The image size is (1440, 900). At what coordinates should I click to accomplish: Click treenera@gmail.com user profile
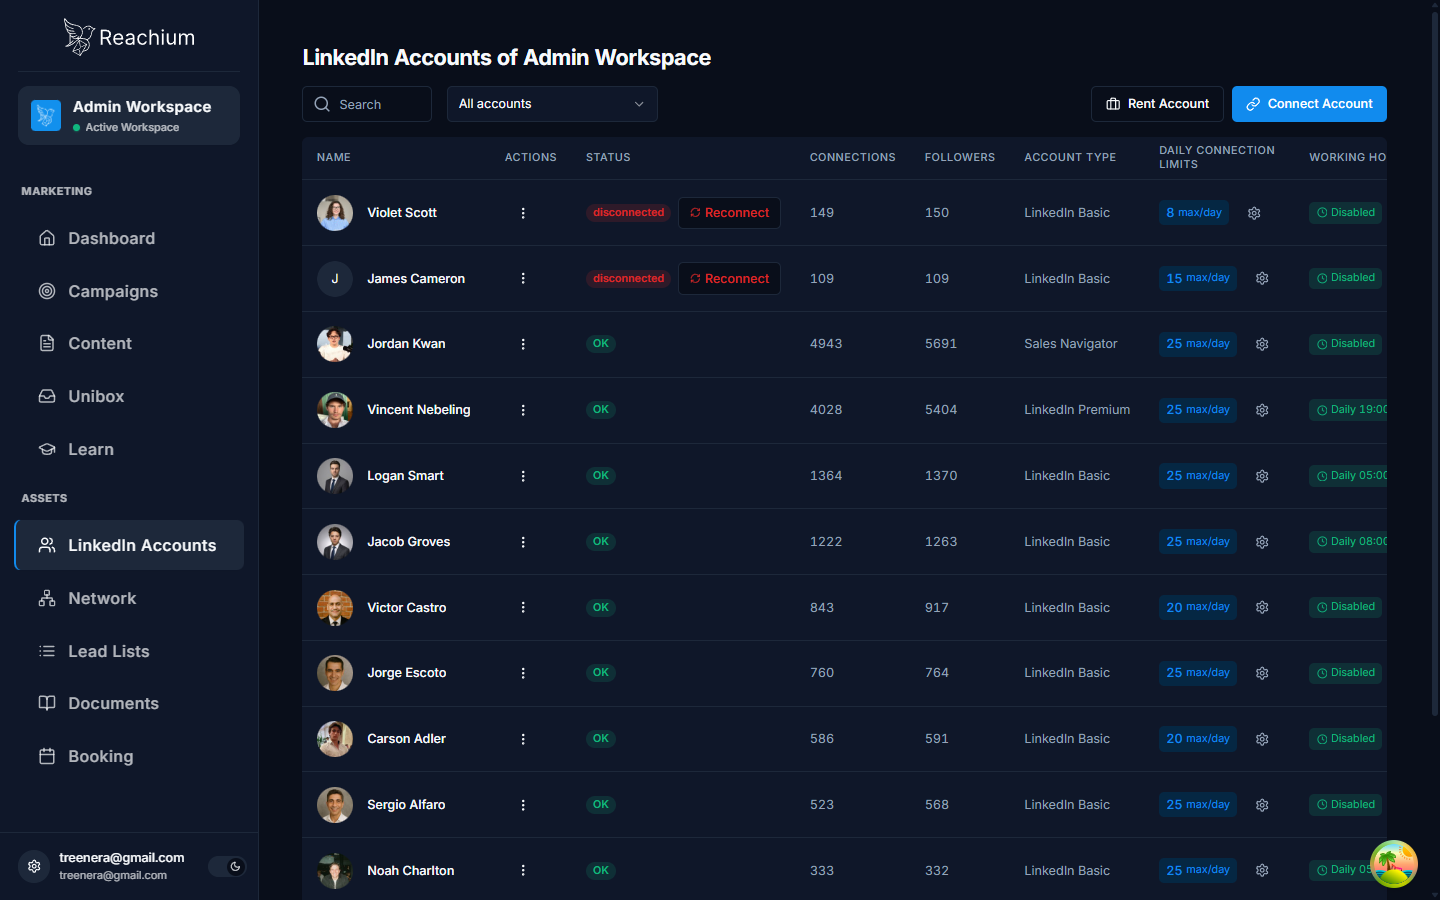click(x=121, y=866)
